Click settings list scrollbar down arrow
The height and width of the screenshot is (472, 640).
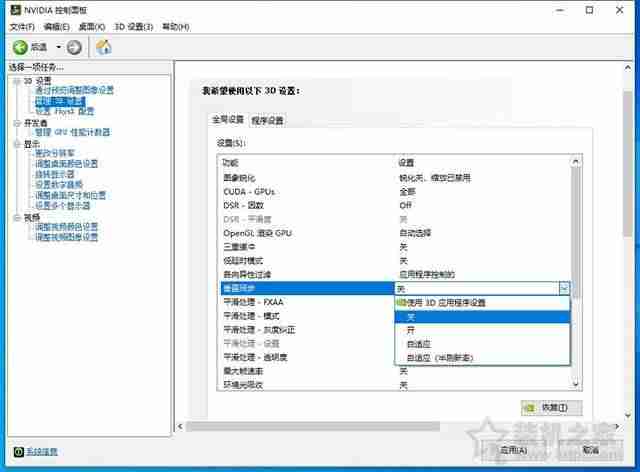click(576, 384)
